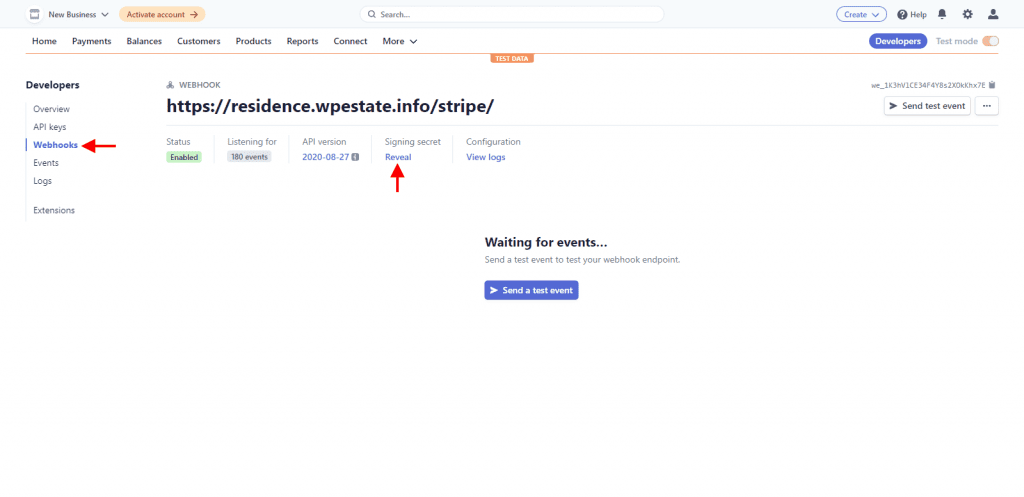Screen dimensions: 1024x497
Task: Open notifications bell icon
Action: (942, 14)
